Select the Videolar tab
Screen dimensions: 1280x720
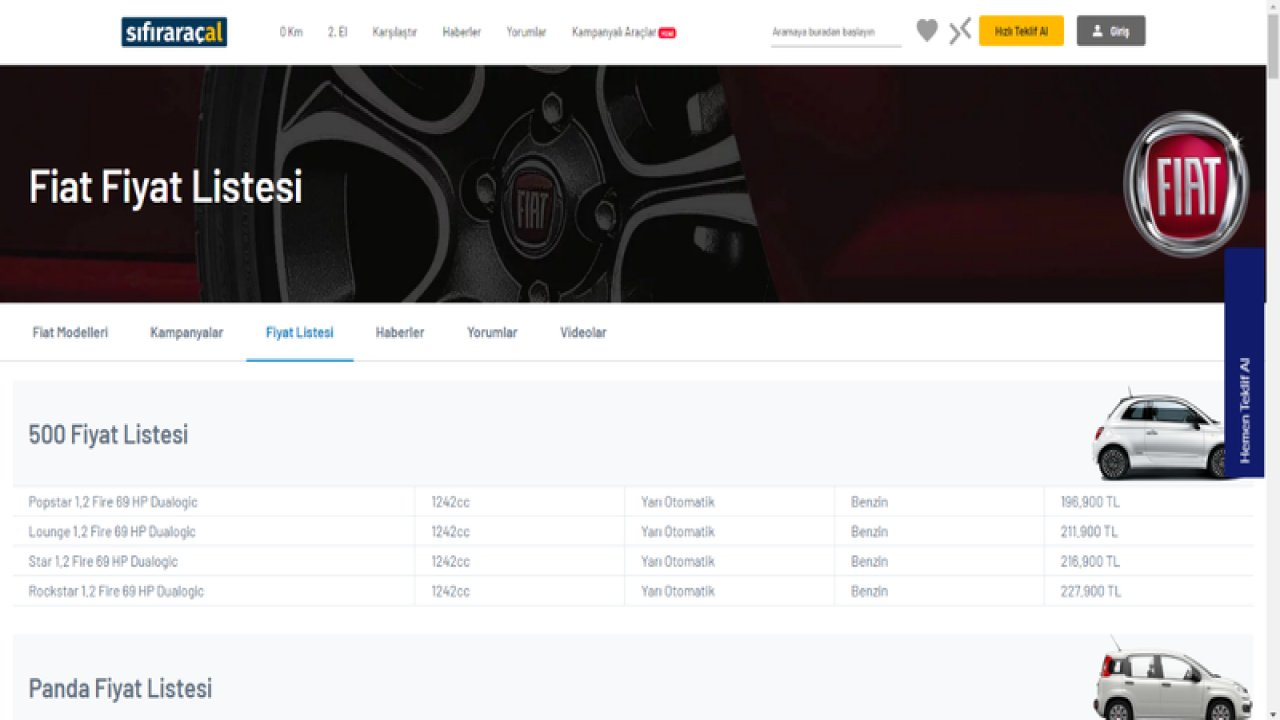click(x=583, y=332)
